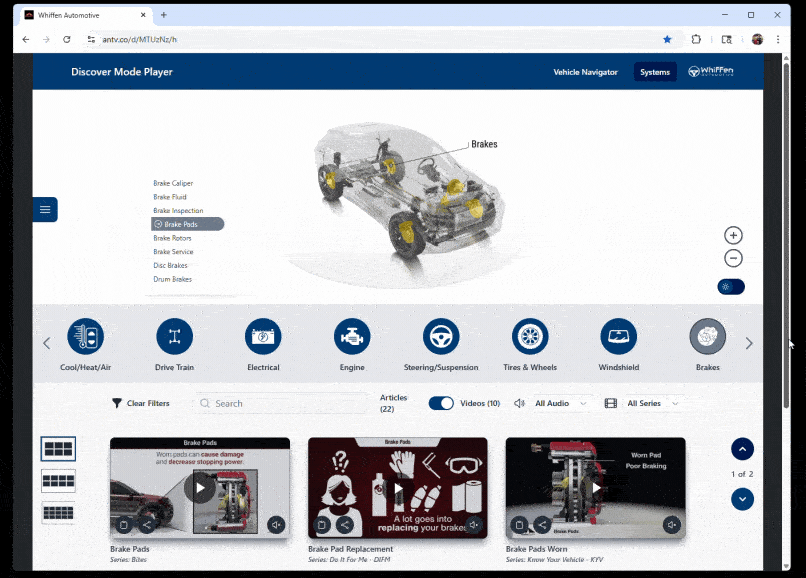Select Brake Rotors from the list
This screenshot has height=578, width=806.
[x=172, y=238]
